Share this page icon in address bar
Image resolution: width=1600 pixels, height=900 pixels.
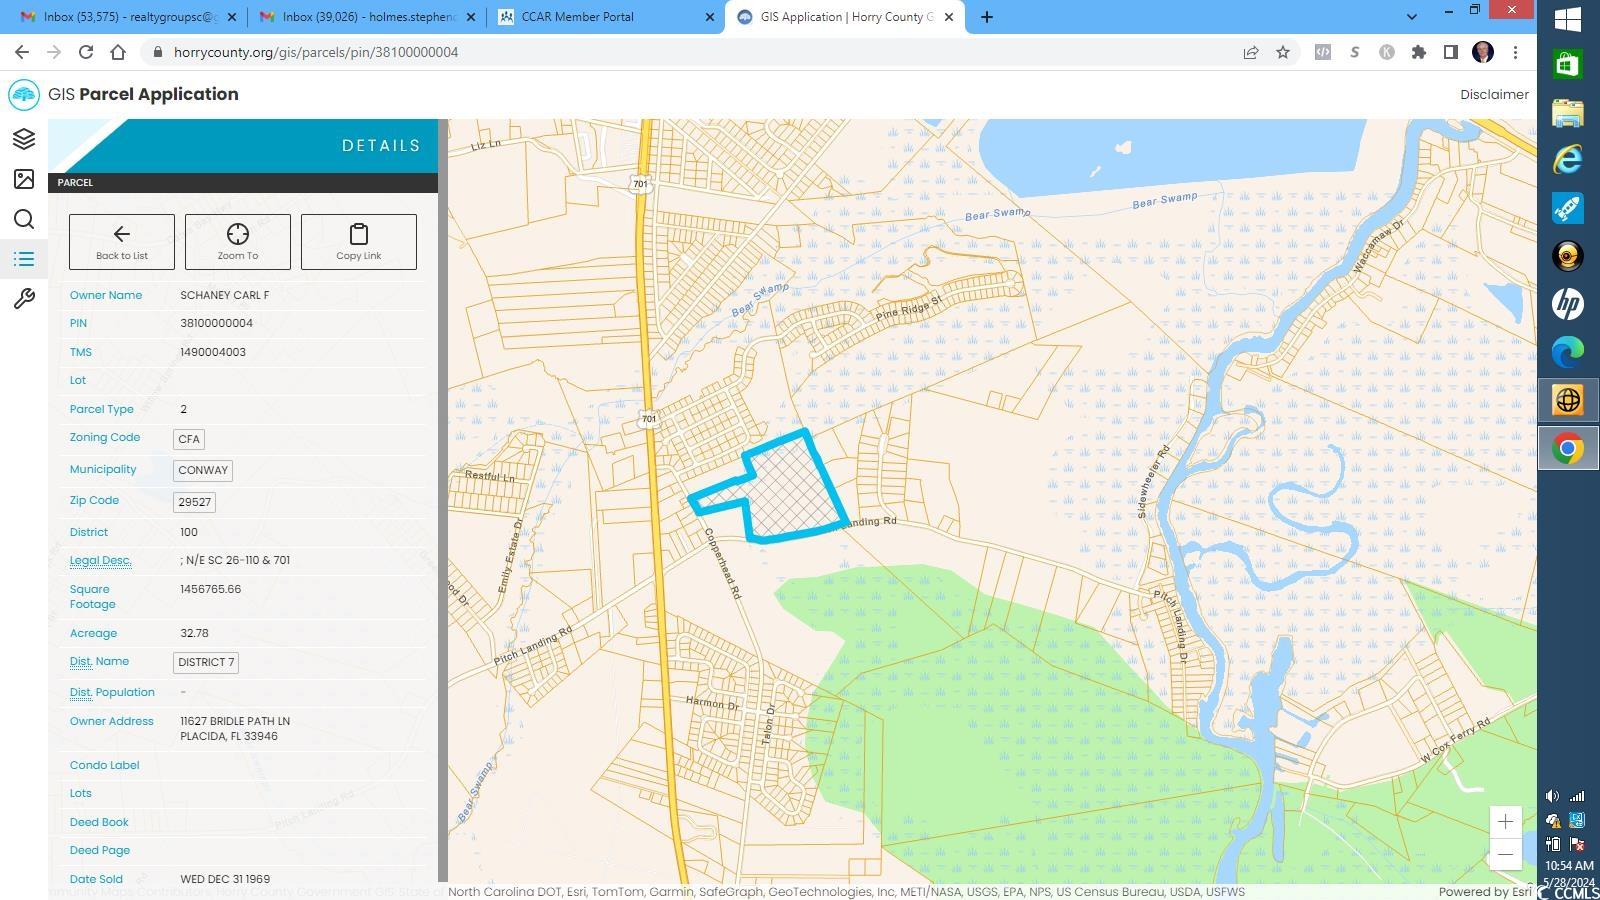(x=1250, y=52)
